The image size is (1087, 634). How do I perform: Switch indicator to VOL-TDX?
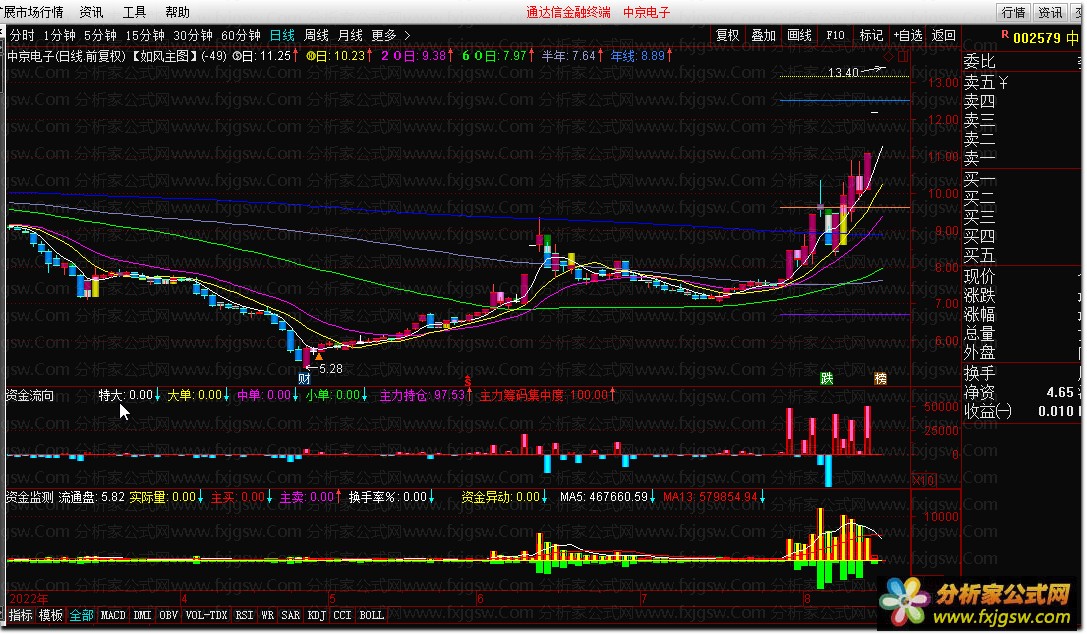pyautogui.click(x=206, y=615)
